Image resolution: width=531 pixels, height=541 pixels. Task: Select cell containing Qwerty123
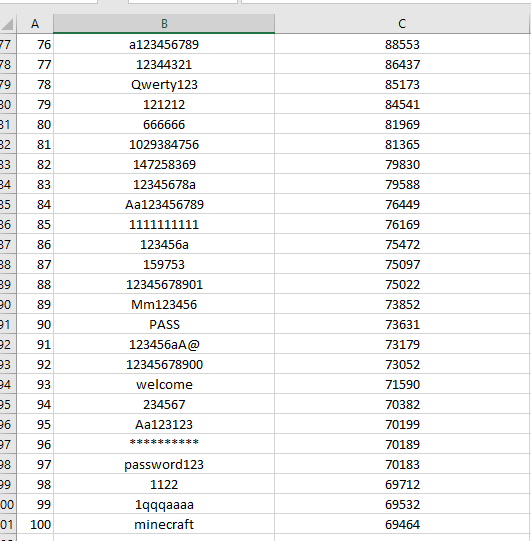[164, 84]
